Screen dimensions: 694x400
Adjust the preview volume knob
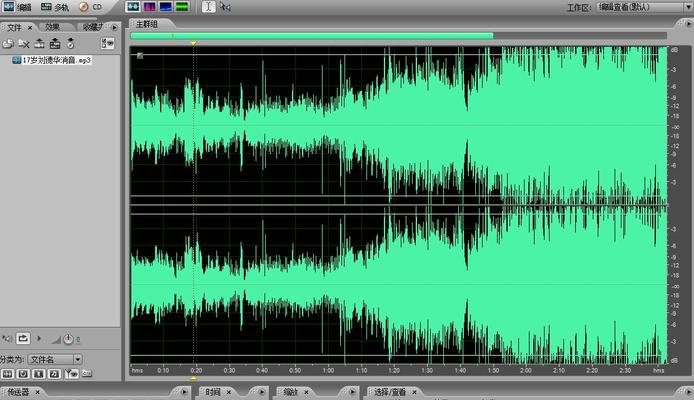click(68, 339)
